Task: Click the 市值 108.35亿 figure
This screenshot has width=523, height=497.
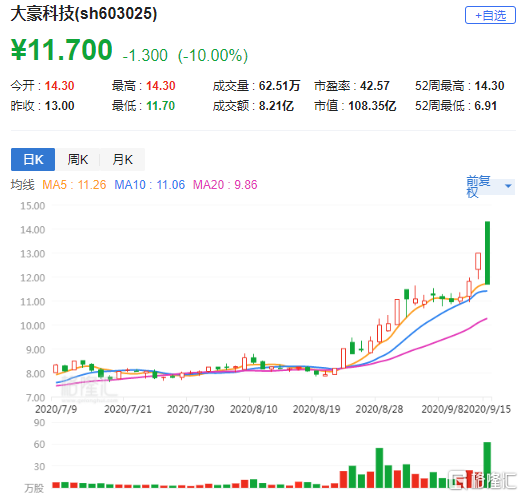Action: click(372, 106)
